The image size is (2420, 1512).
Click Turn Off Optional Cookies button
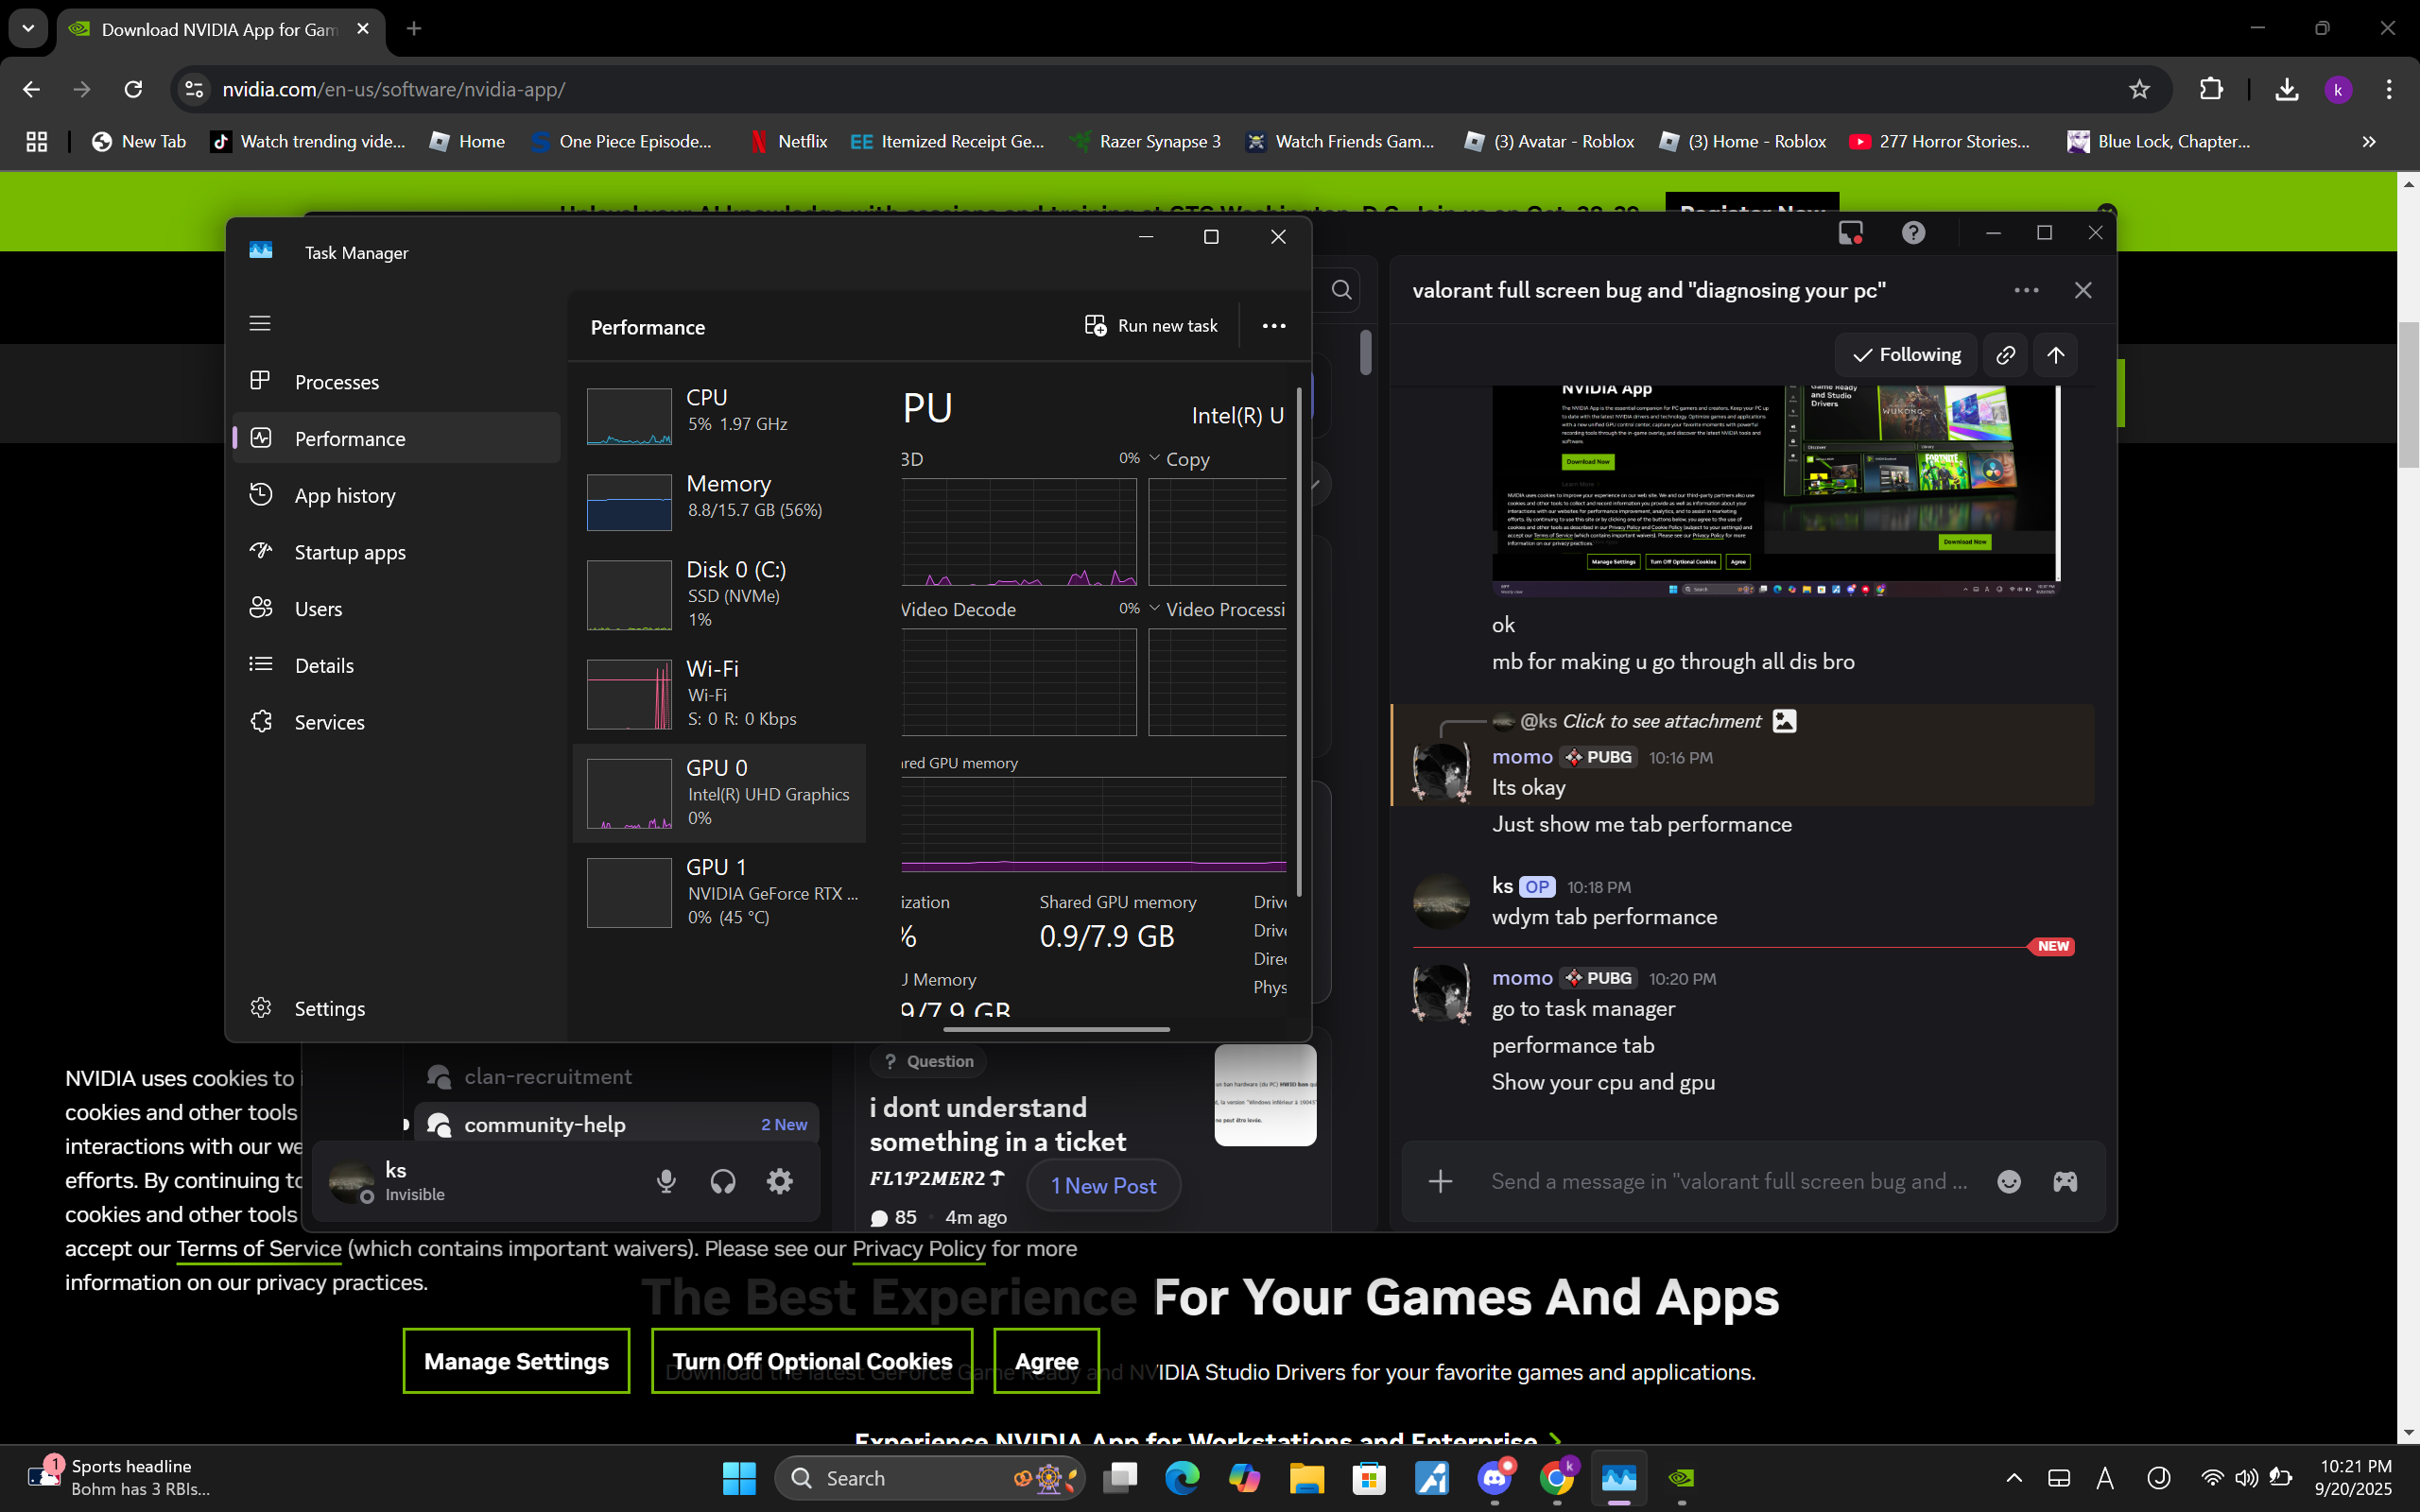pyautogui.click(x=811, y=1360)
